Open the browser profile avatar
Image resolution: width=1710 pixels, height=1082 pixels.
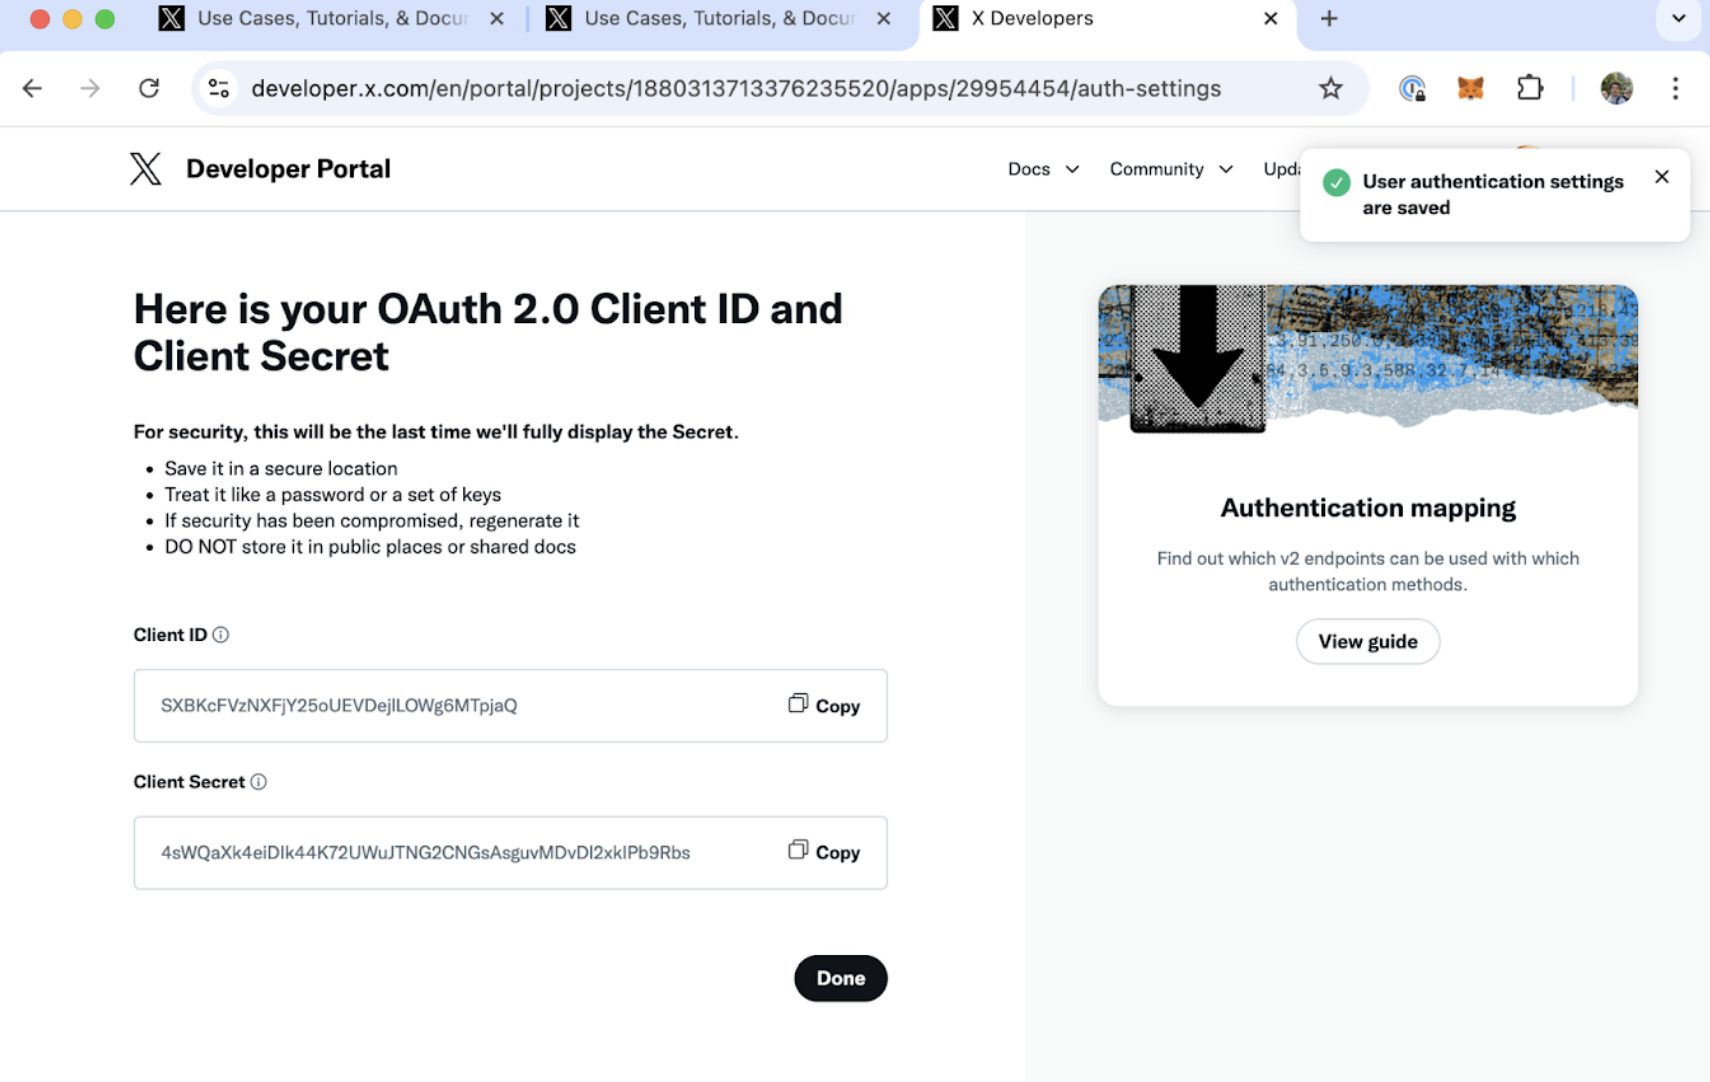pyautogui.click(x=1615, y=88)
